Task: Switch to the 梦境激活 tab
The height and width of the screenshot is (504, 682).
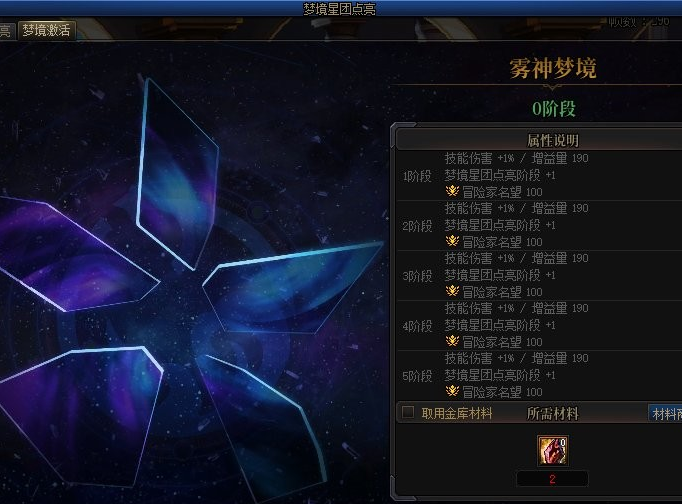Action: pos(47,30)
